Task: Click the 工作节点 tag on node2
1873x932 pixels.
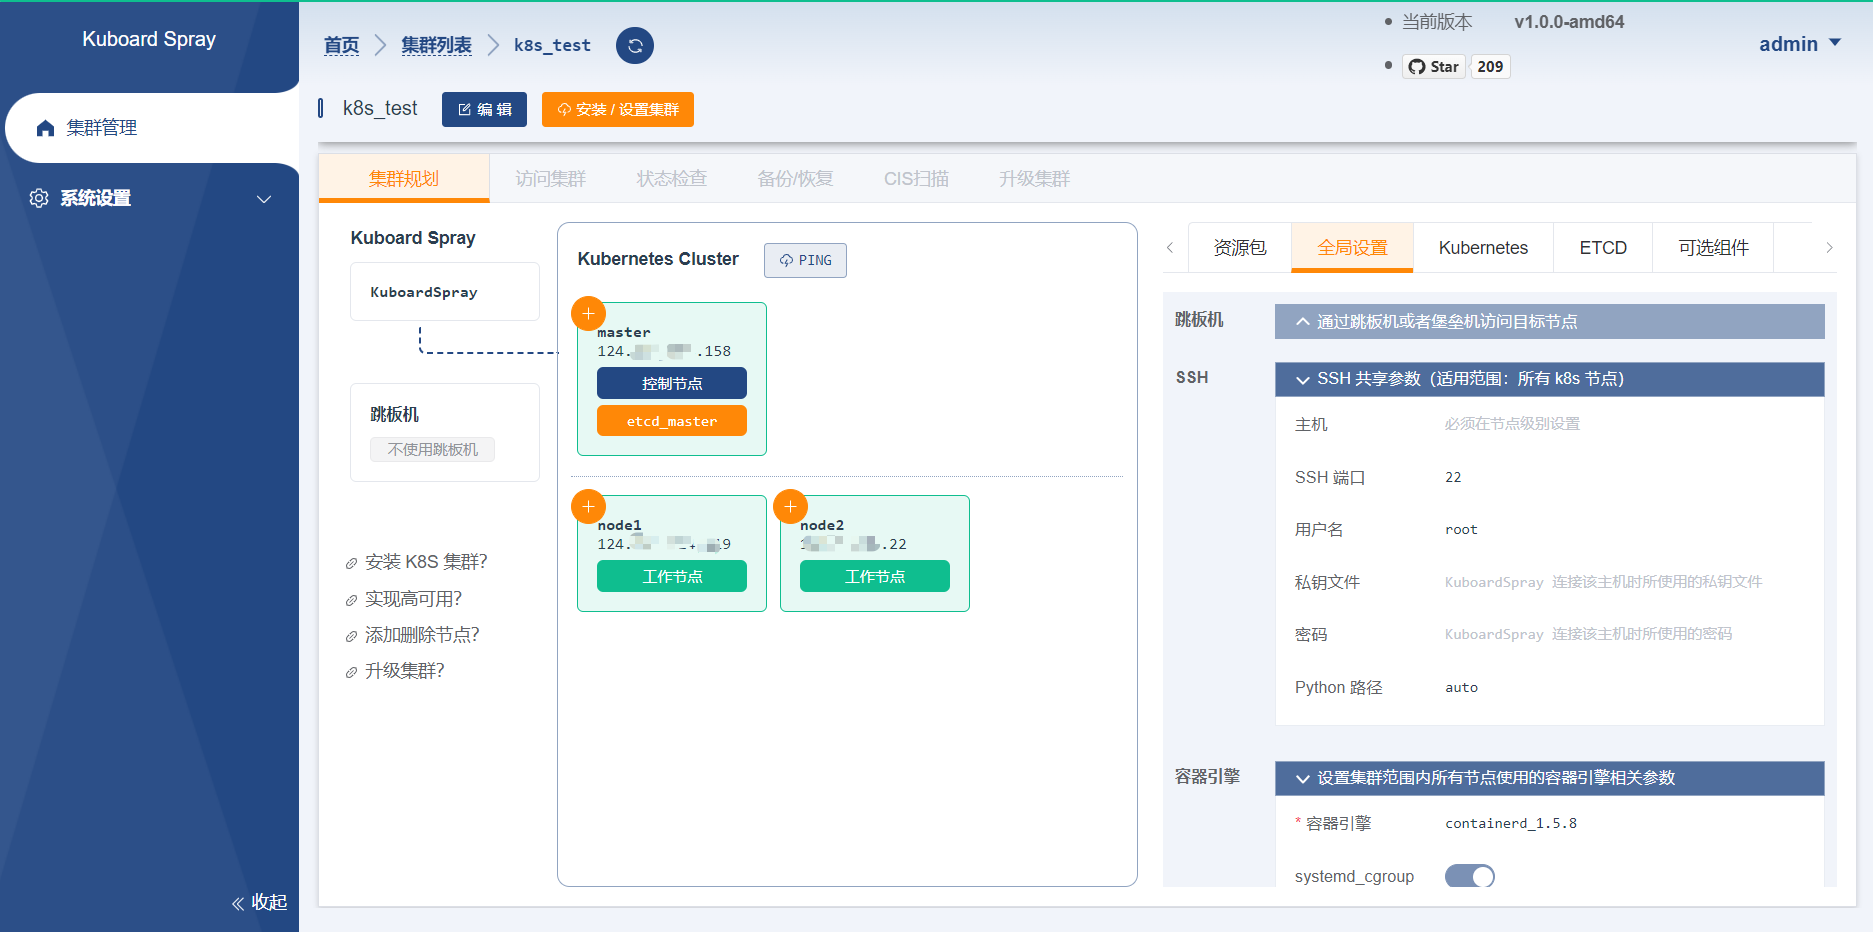Action: point(875,577)
